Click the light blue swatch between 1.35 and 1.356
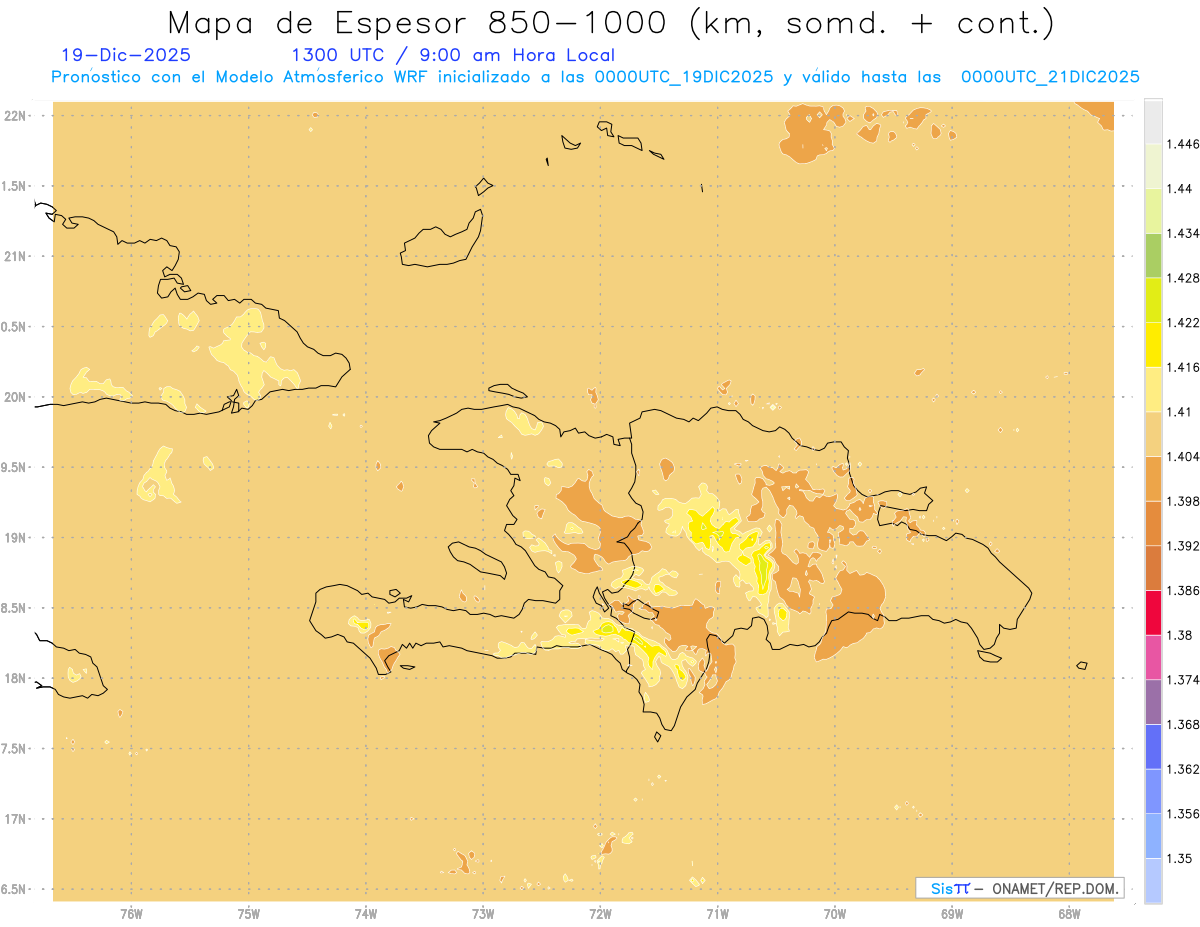1200x927 pixels. [1153, 835]
